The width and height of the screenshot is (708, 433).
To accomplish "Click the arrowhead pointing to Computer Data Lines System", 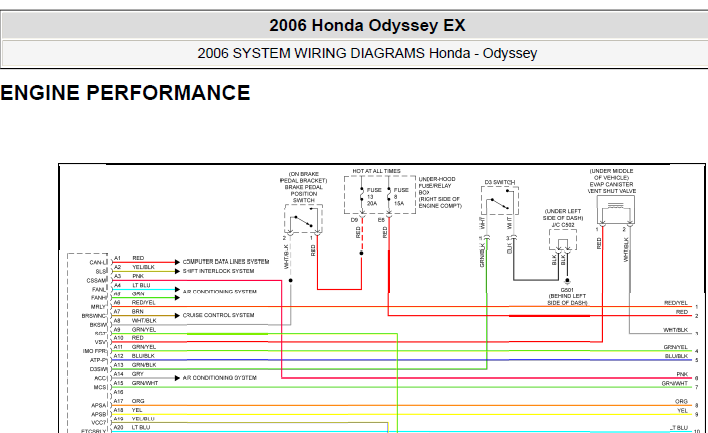I will (x=177, y=262).
